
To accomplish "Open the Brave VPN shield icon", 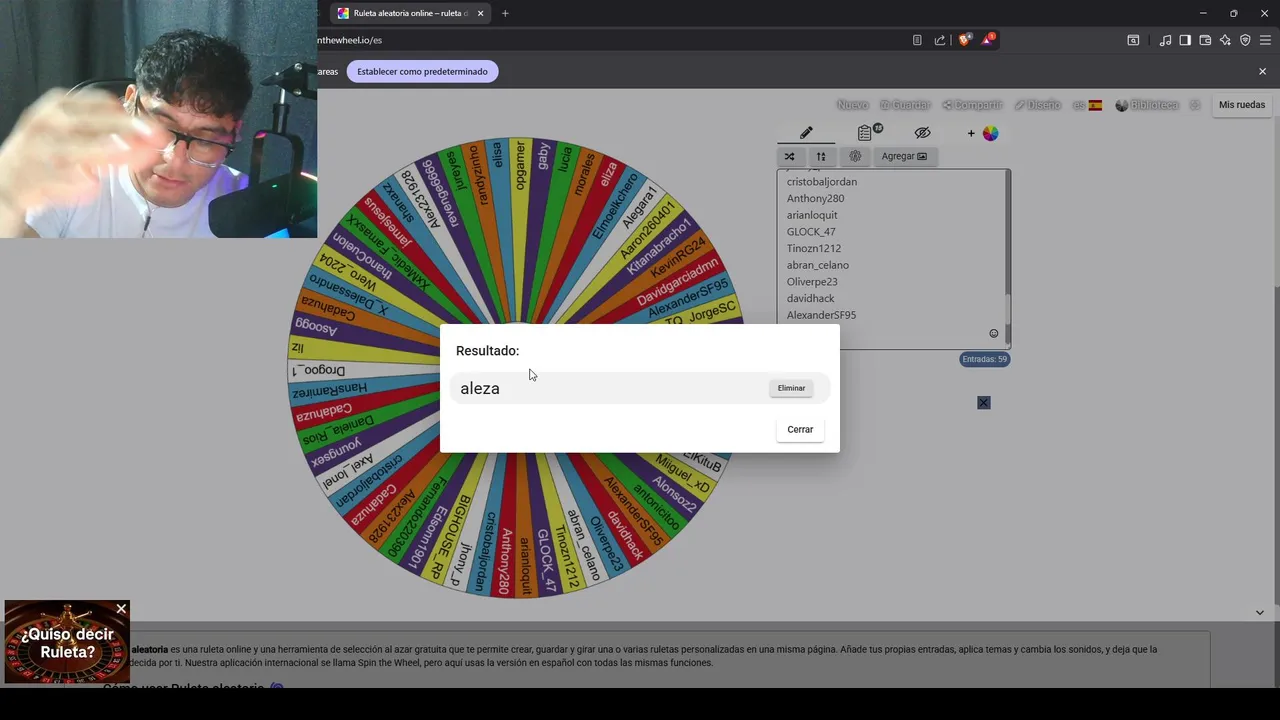I will (1245, 40).
